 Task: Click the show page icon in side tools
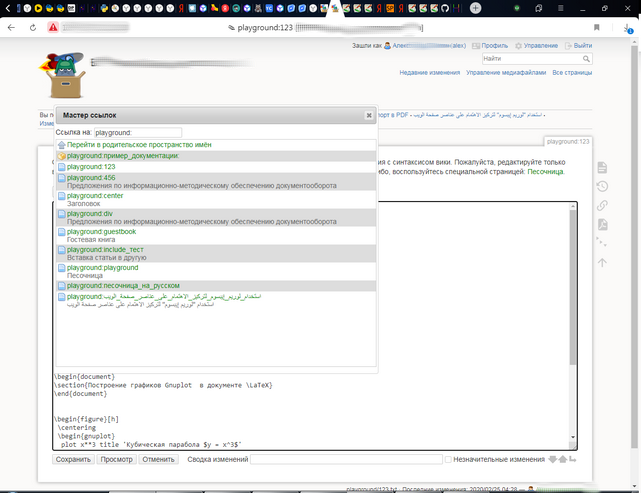(x=602, y=167)
